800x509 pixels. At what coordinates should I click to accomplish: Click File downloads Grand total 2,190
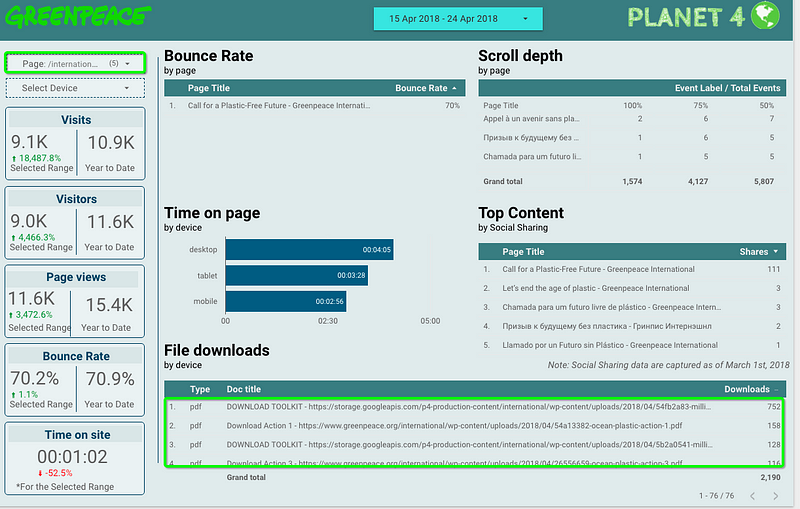click(770, 477)
